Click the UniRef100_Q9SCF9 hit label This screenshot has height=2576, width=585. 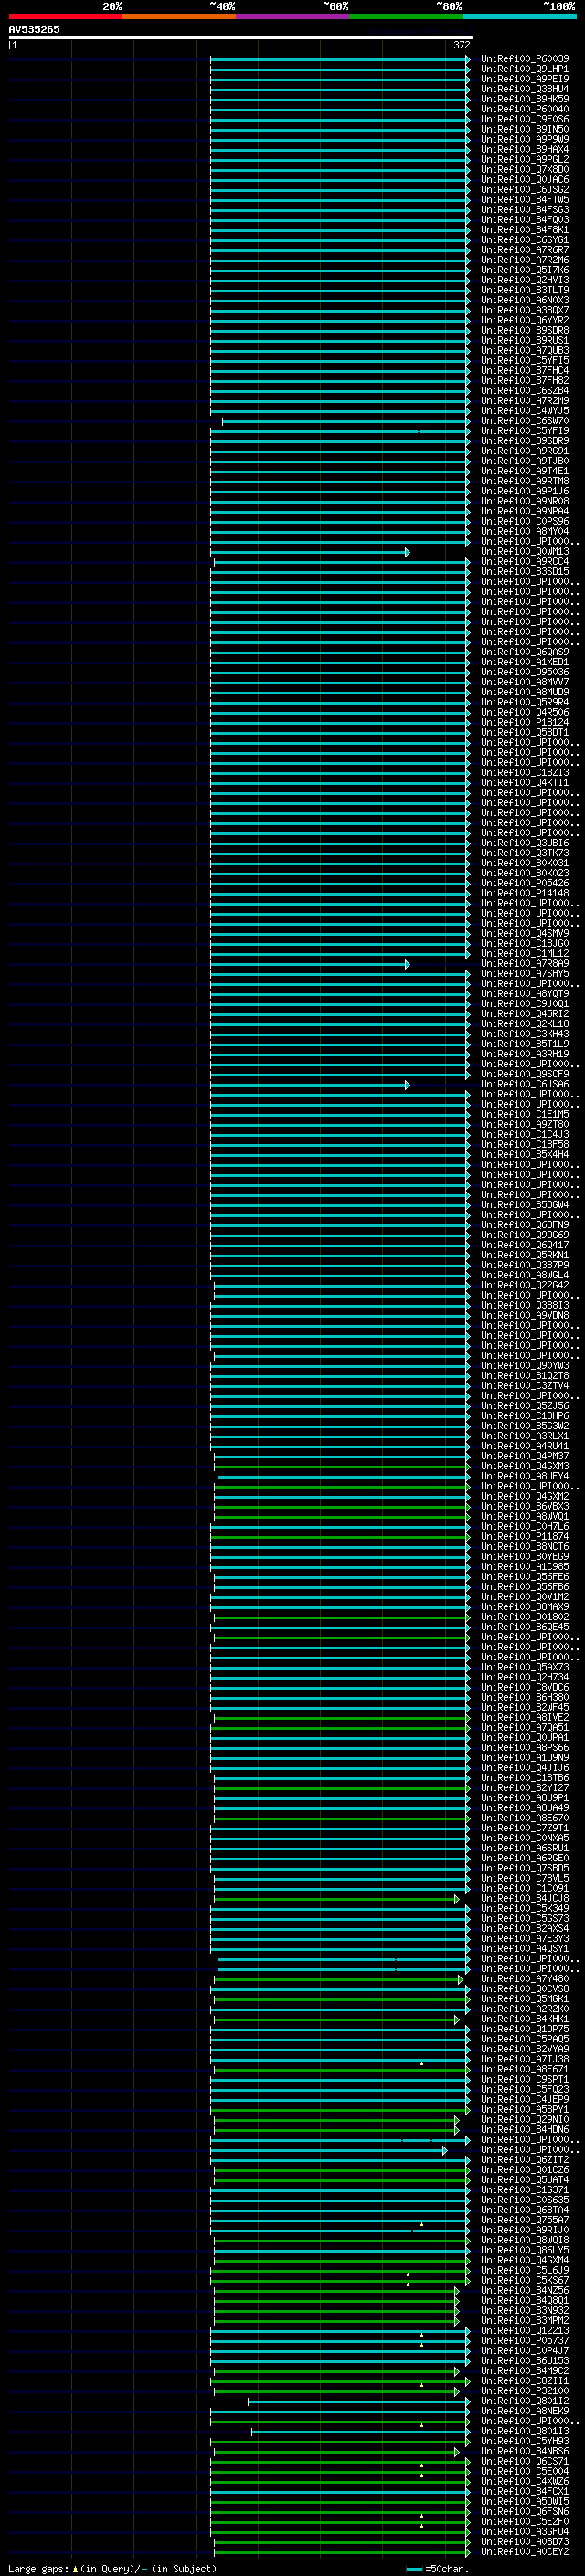[525, 1074]
